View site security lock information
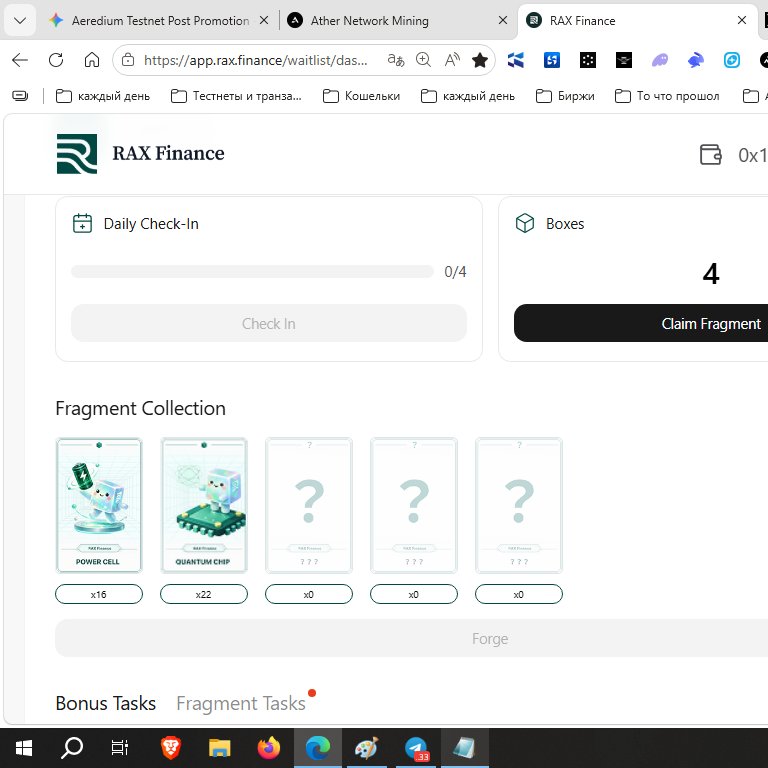This screenshot has width=768, height=768. (128, 60)
